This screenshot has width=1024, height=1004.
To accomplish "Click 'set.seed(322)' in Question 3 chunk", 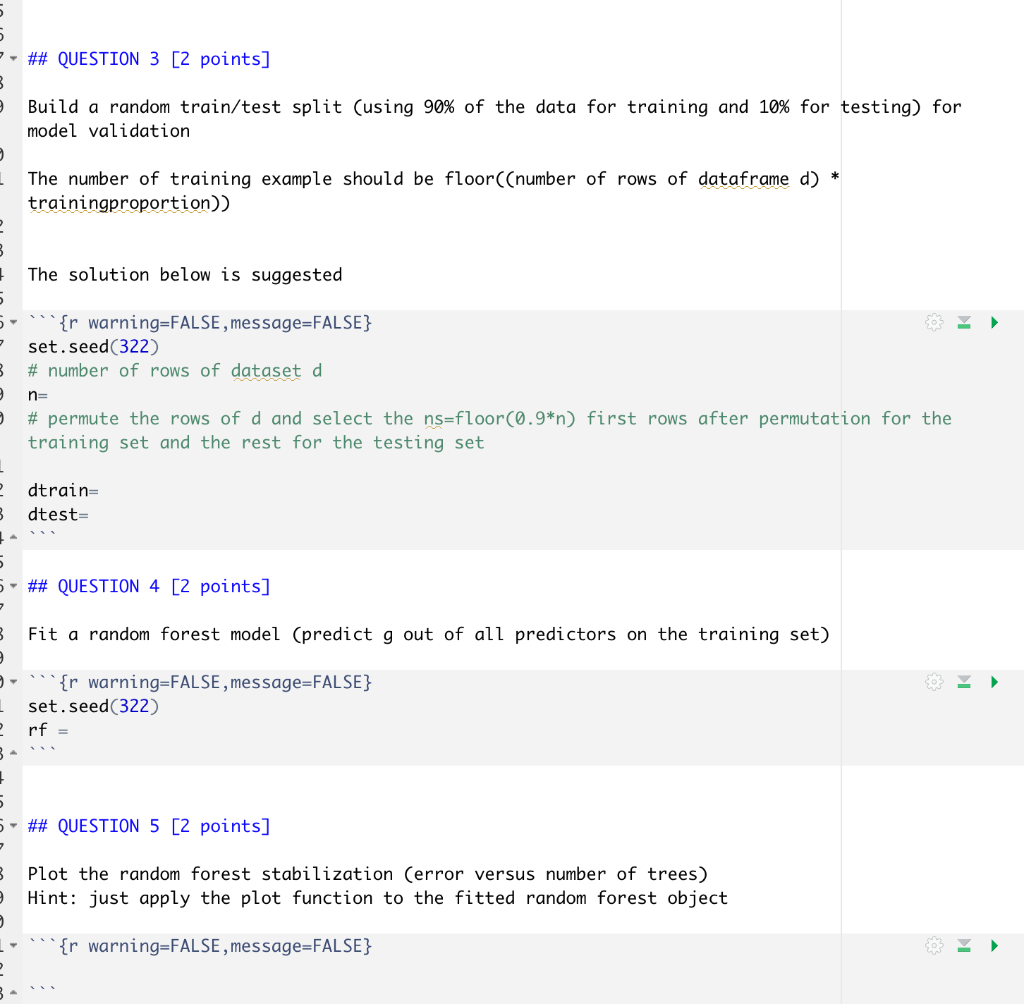I will pyautogui.click(x=93, y=346).
